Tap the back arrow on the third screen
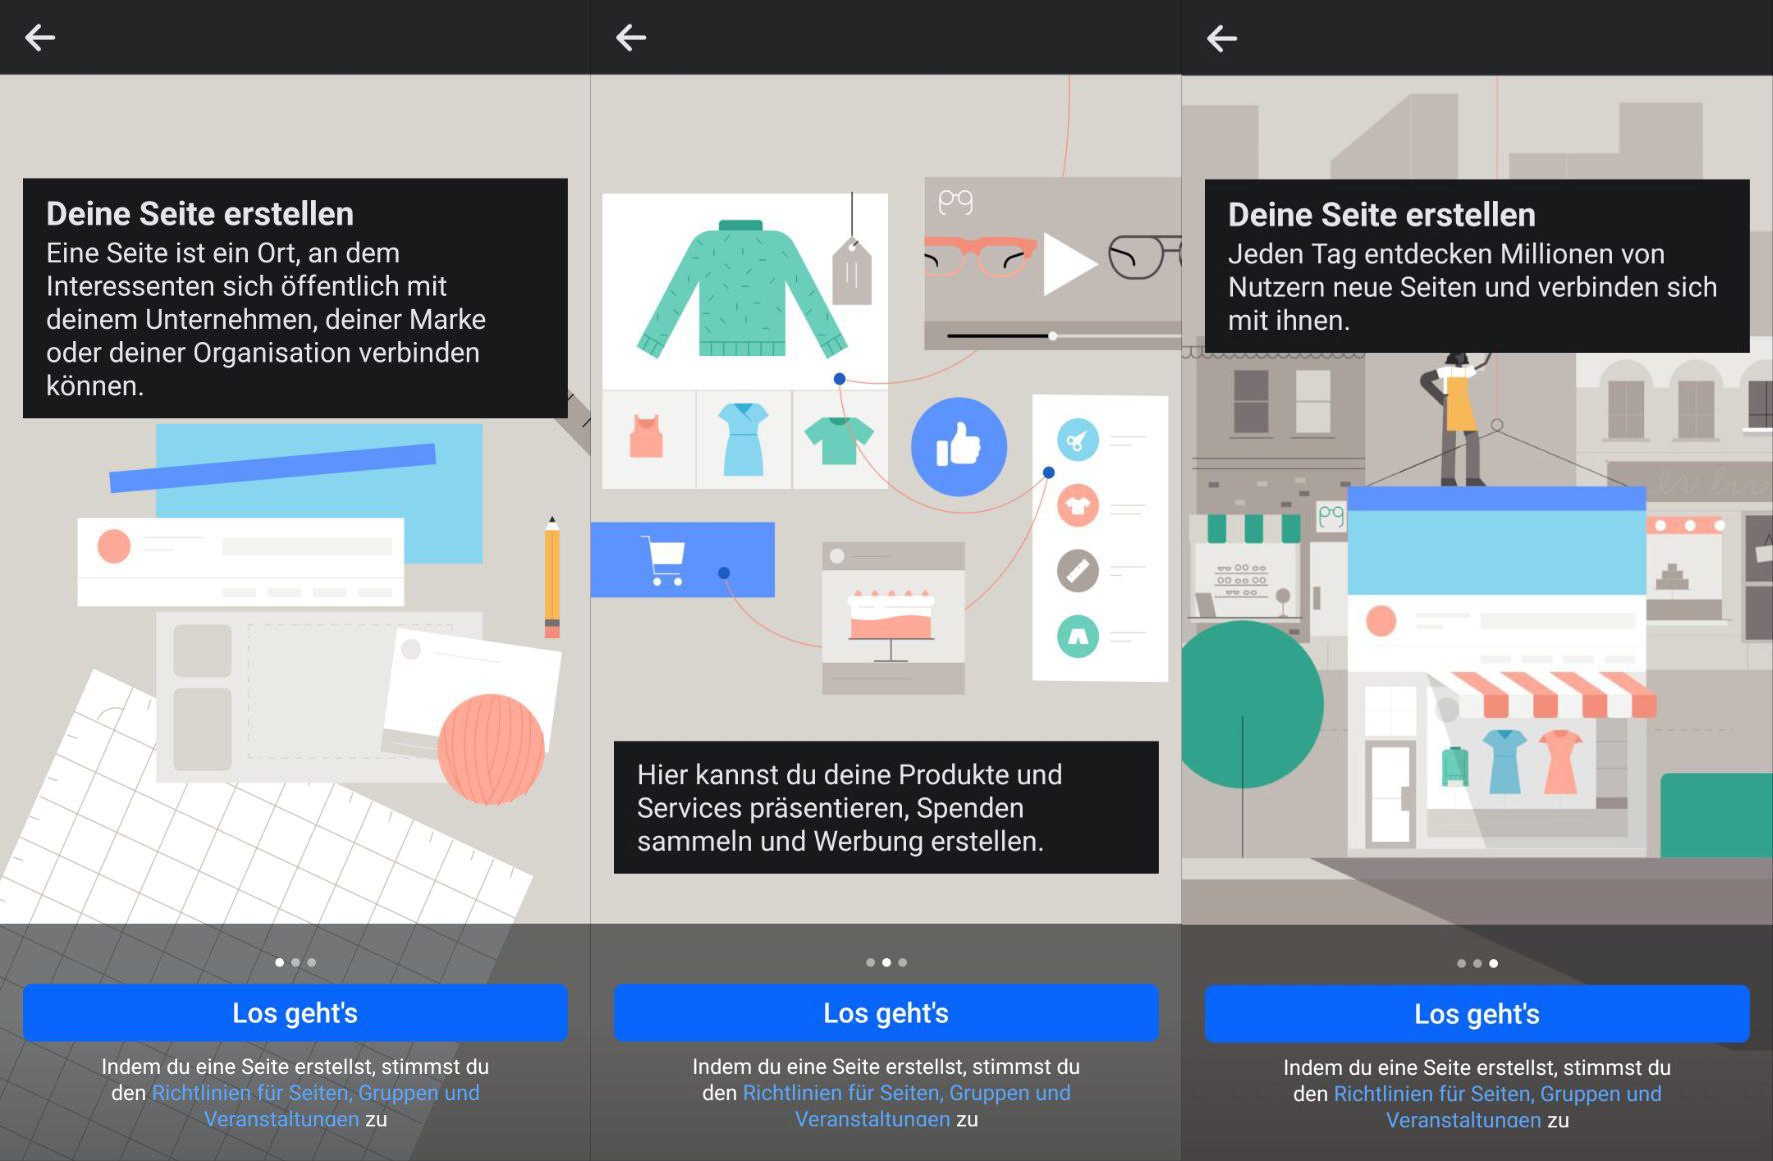Screen dimensions: 1773x1161 tap(1222, 39)
